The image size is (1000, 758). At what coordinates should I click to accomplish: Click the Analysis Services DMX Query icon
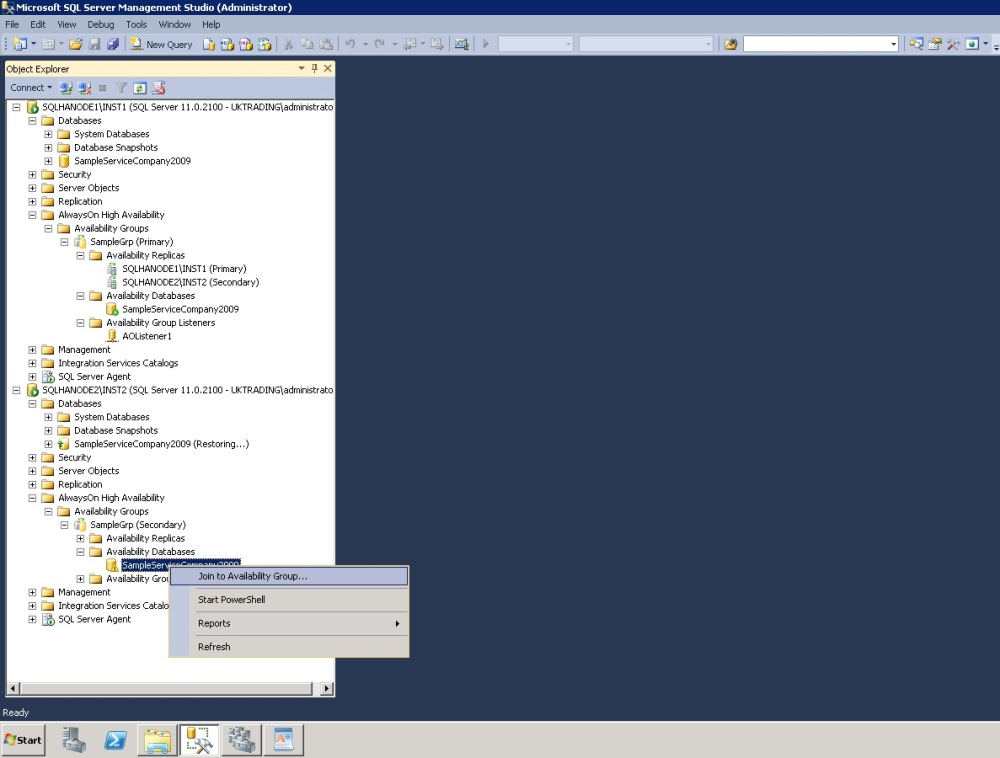click(x=246, y=44)
